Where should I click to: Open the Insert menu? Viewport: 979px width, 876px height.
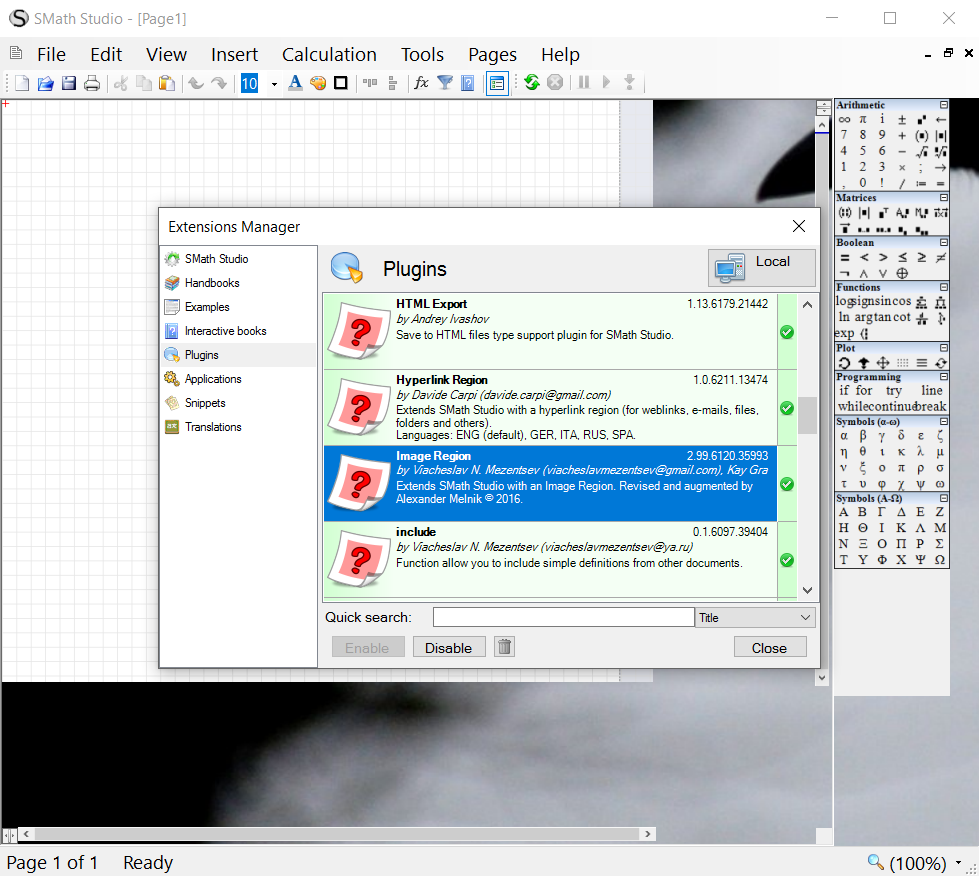(234, 54)
